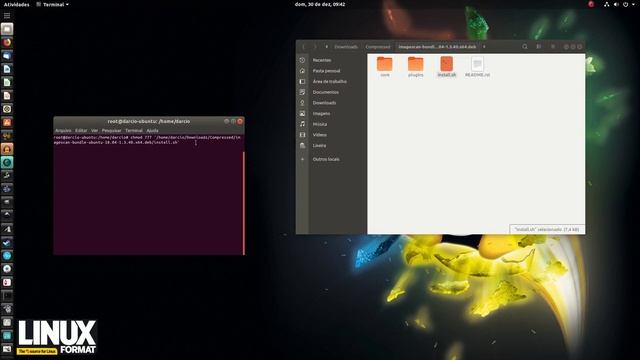Screen dimensions: 640x360
Task: Click the chmod 777 command line in terminal
Action: point(147,140)
